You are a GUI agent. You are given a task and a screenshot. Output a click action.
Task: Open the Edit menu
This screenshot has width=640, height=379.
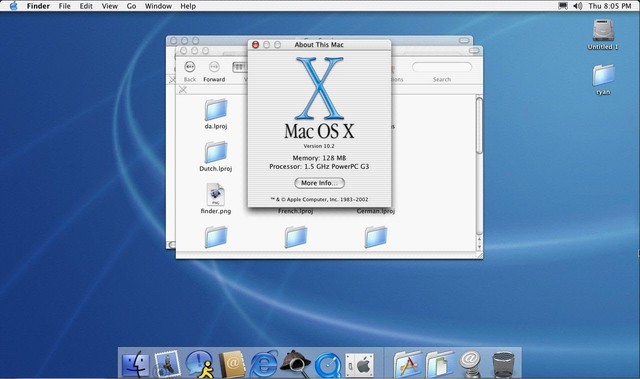pos(86,6)
